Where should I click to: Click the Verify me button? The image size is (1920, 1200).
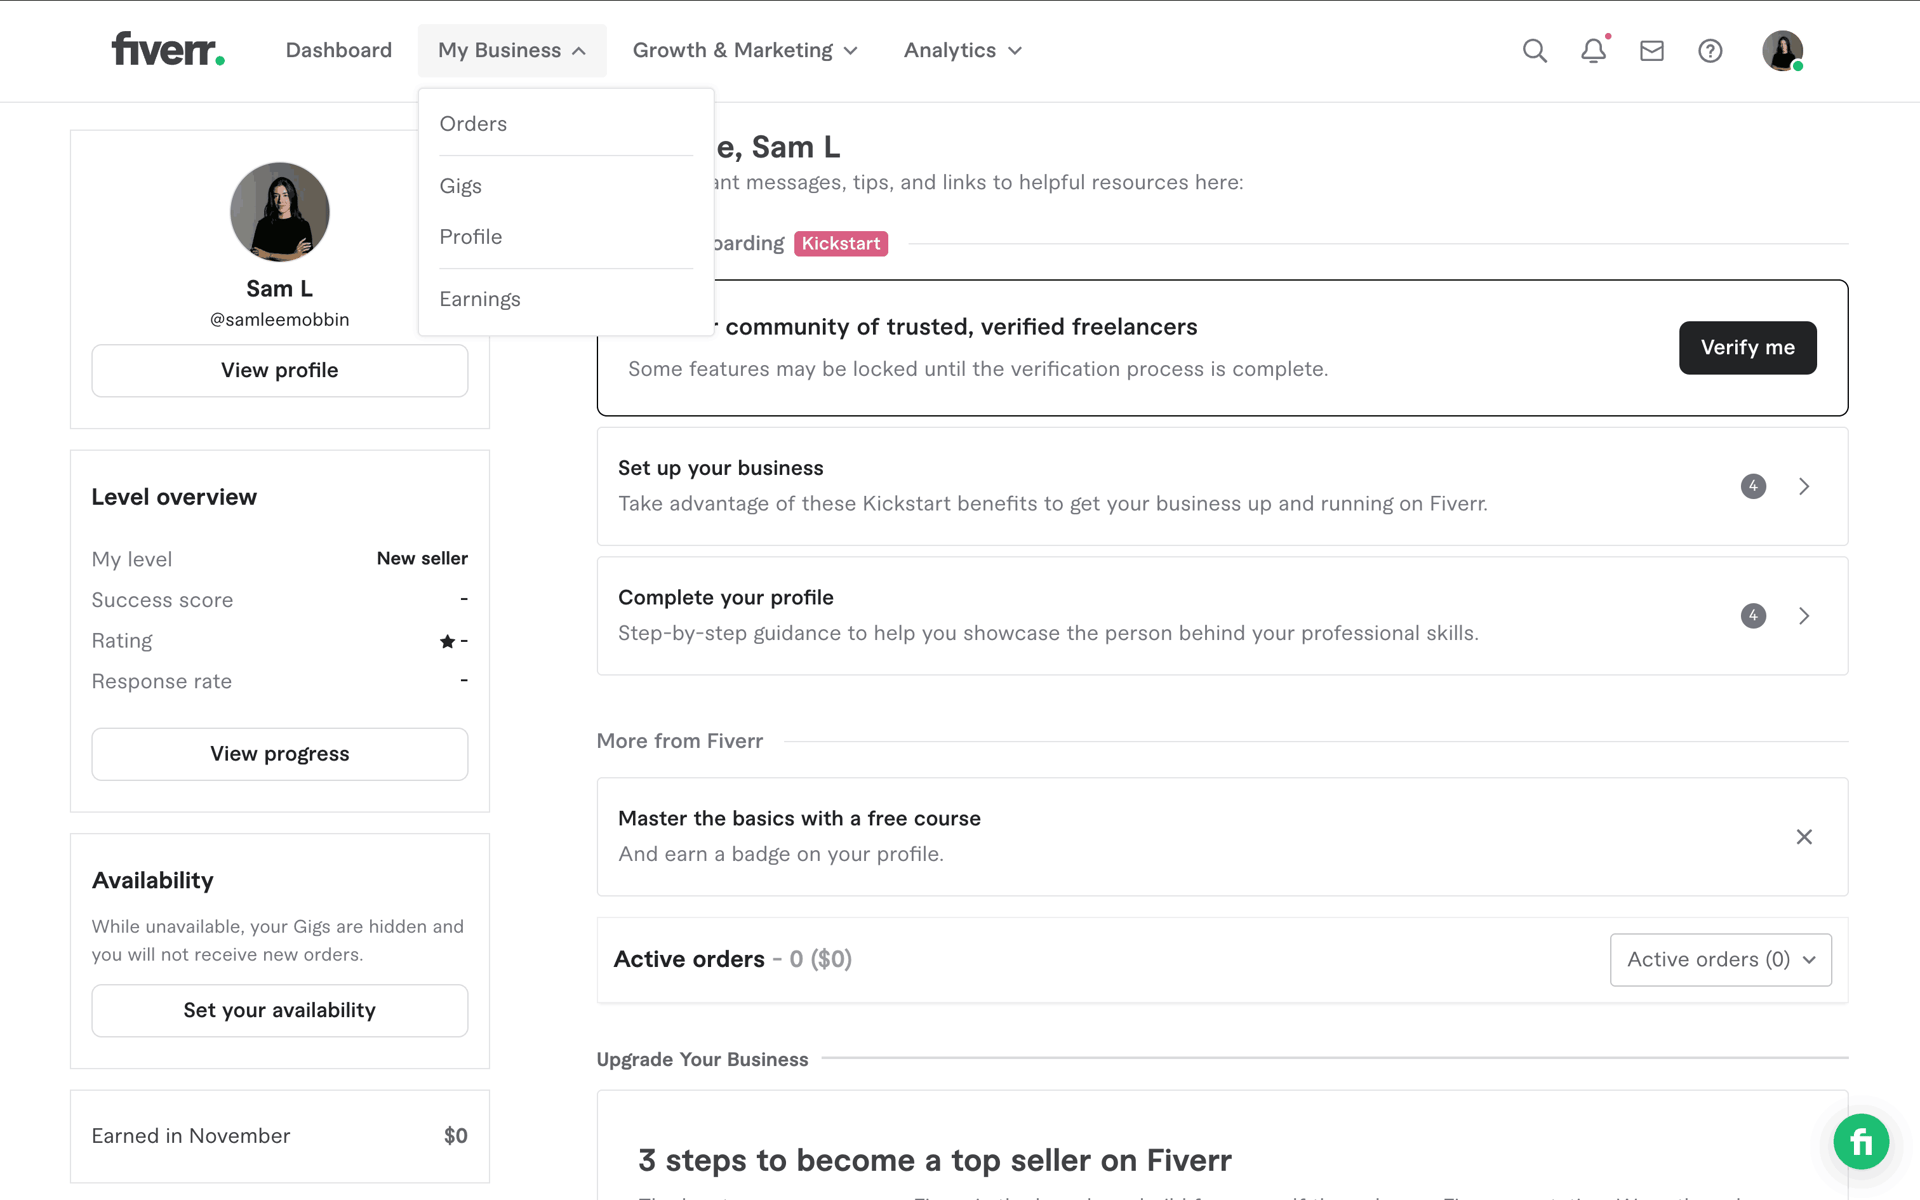1747,348
